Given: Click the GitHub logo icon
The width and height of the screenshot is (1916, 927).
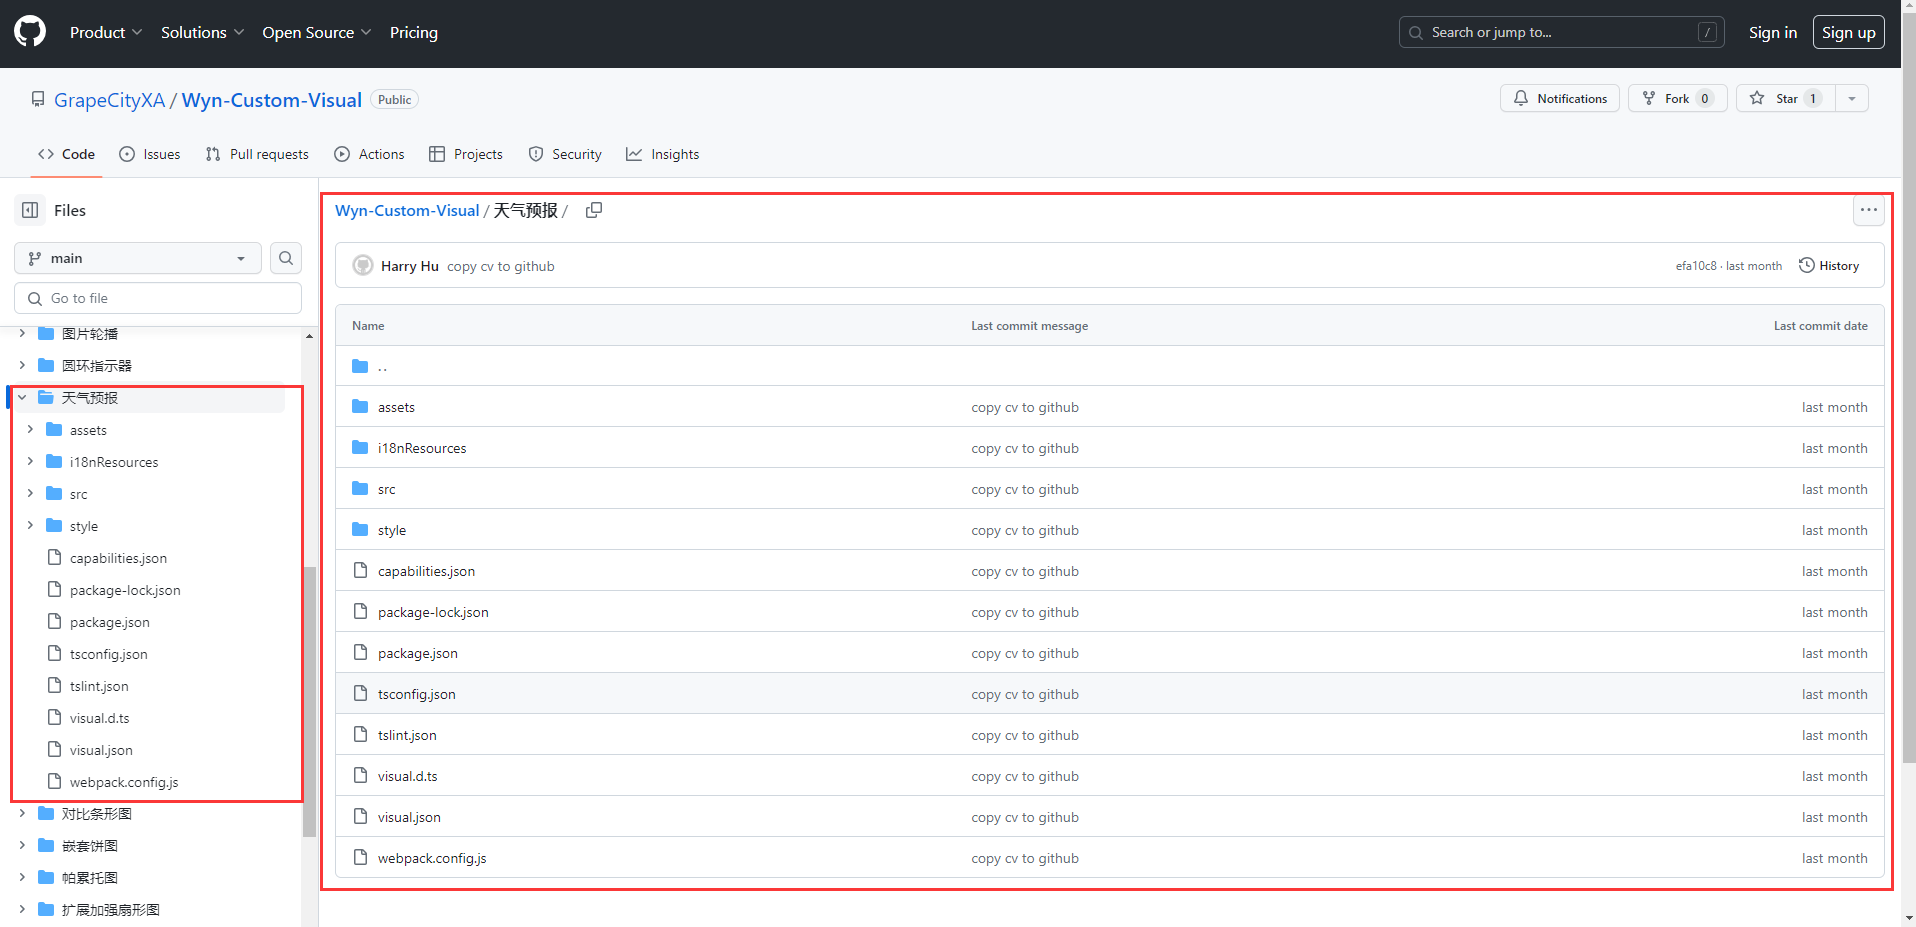Looking at the screenshot, I should 30,32.
